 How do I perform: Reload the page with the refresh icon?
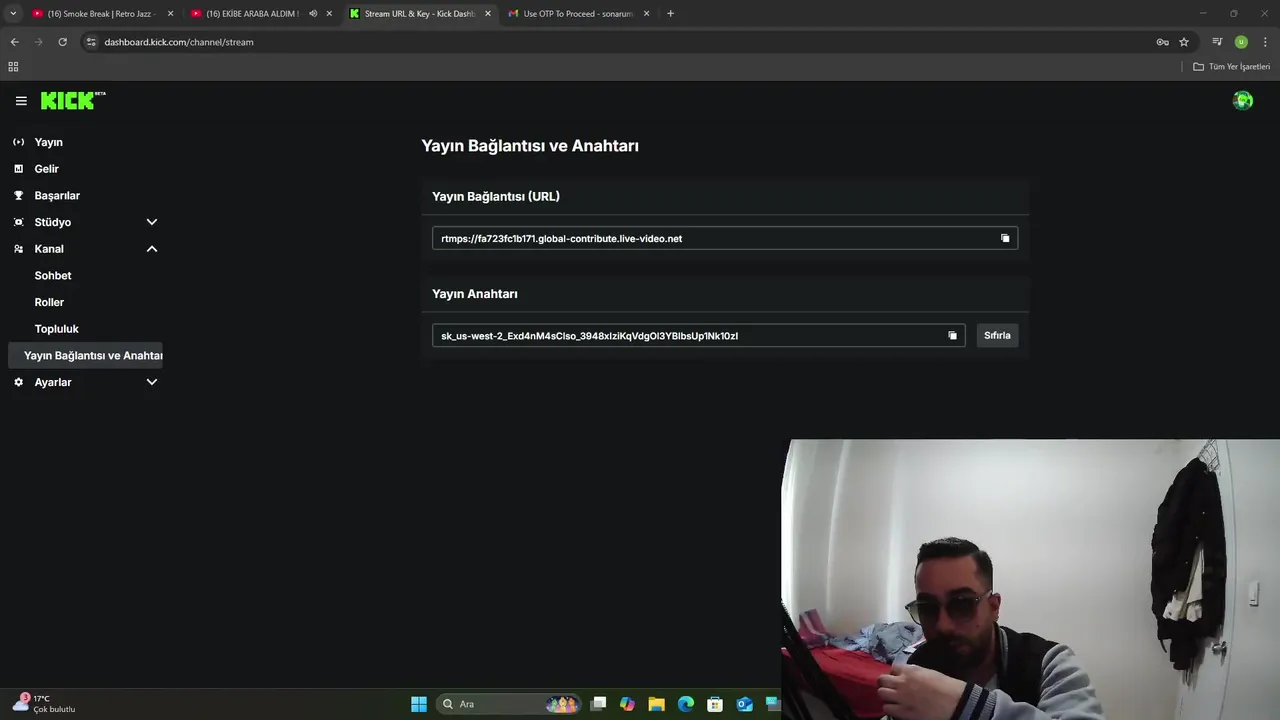[x=62, y=42]
